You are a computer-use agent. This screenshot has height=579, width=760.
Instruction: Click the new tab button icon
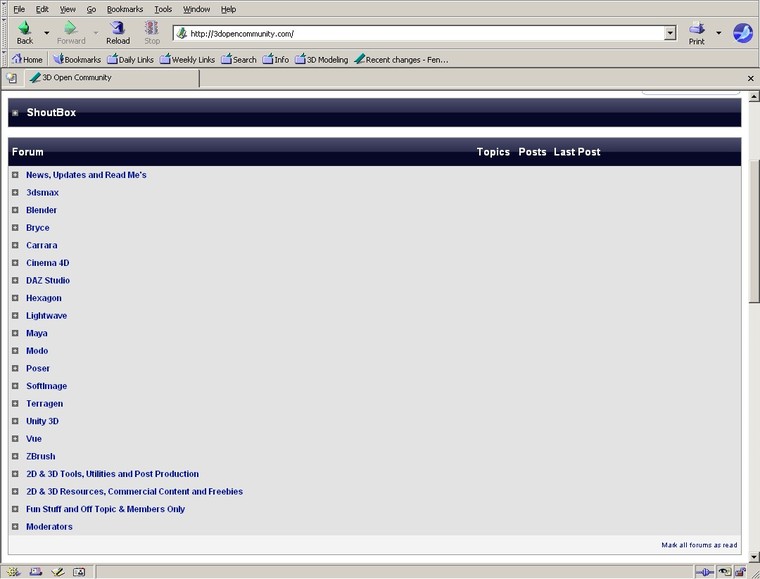tap(12, 78)
